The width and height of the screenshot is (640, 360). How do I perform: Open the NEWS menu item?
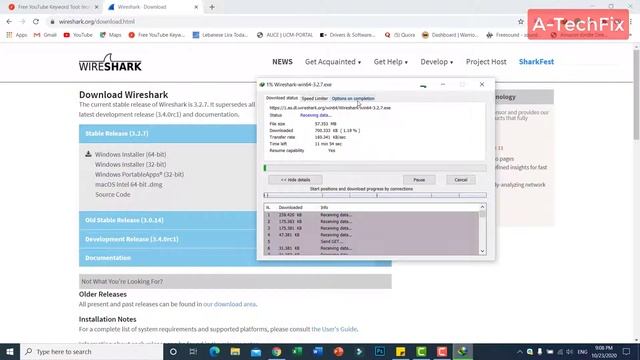click(x=282, y=62)
